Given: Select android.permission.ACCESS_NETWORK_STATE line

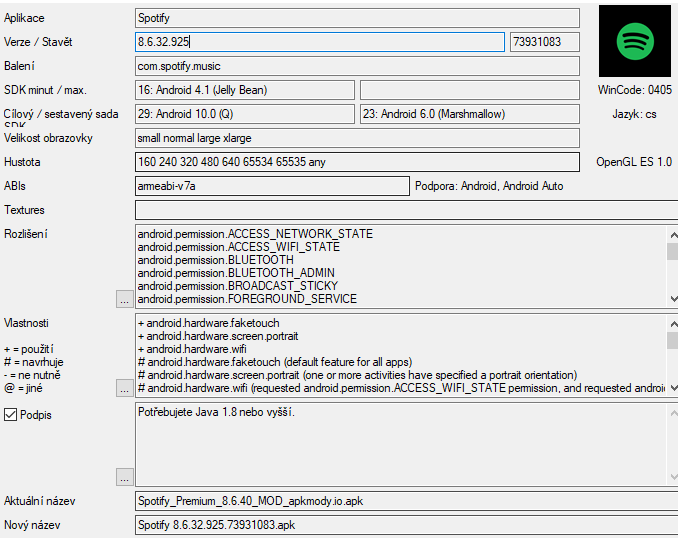Looking at the screenshot, I should (x=255, y=234).
